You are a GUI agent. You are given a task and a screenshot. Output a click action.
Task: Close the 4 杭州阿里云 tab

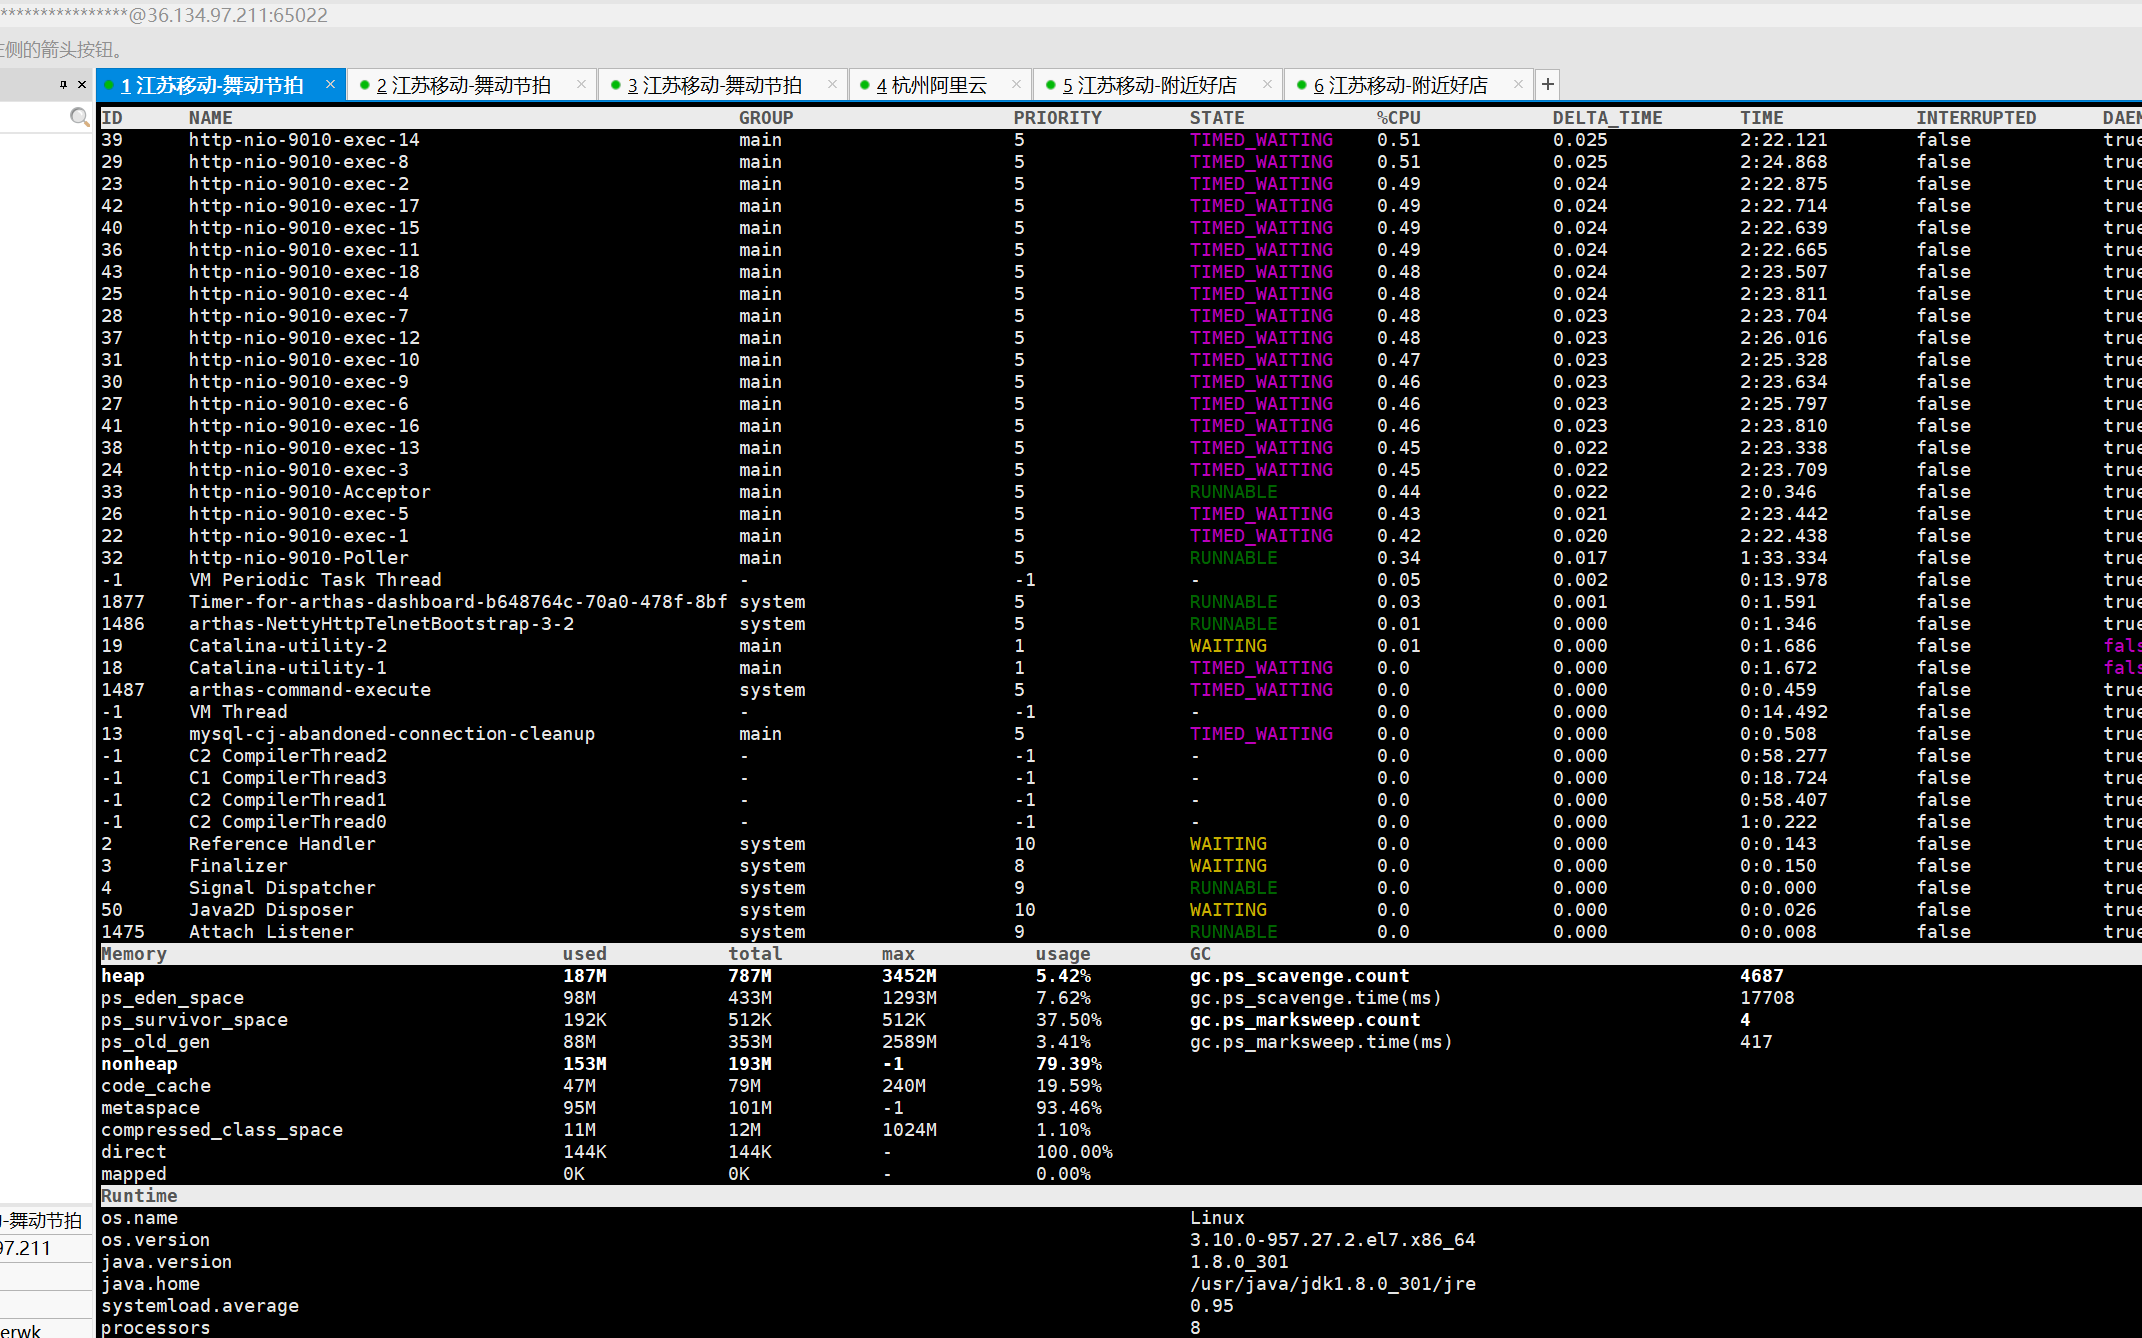(x=1017, y=85)
